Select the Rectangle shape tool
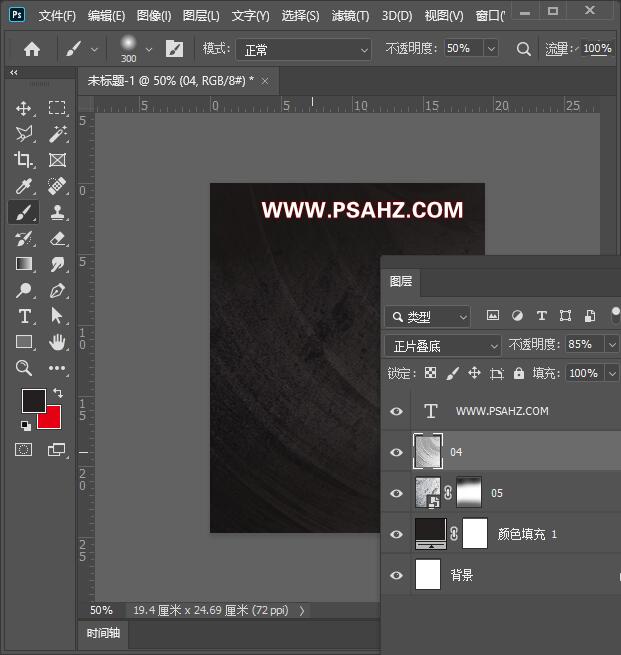This screenshot has height=655, width=621. pos(24,342)
